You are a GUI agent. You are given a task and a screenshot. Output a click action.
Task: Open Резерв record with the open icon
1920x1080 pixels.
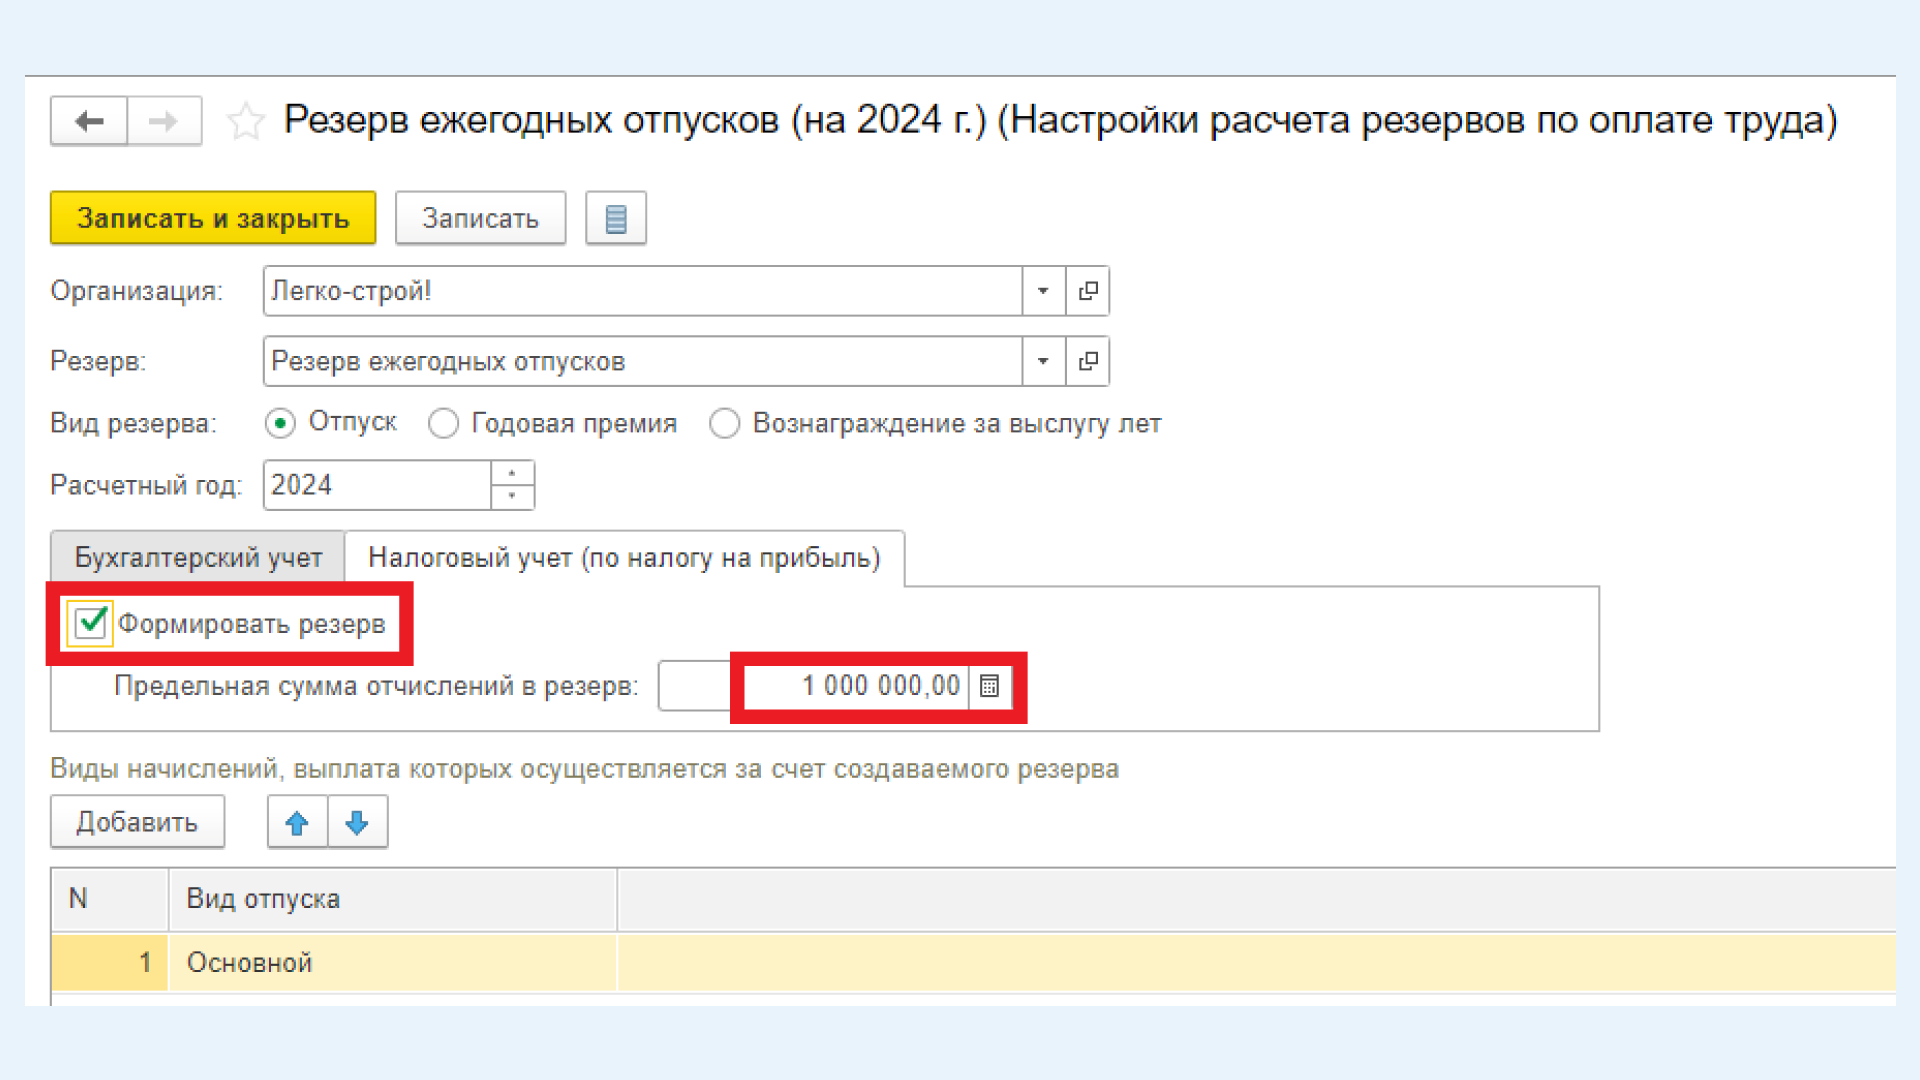(1088, 361)
